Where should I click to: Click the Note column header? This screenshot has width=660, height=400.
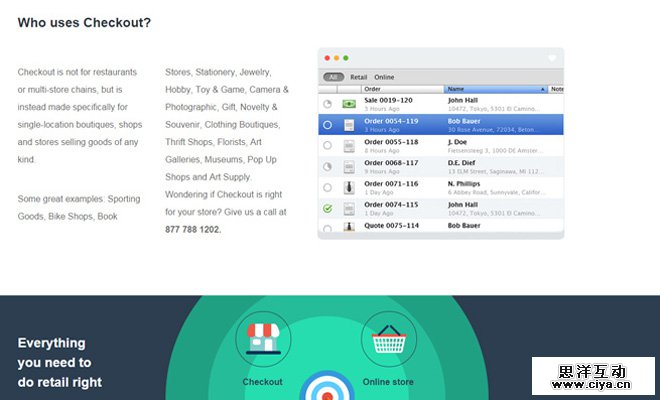[557, 89]
